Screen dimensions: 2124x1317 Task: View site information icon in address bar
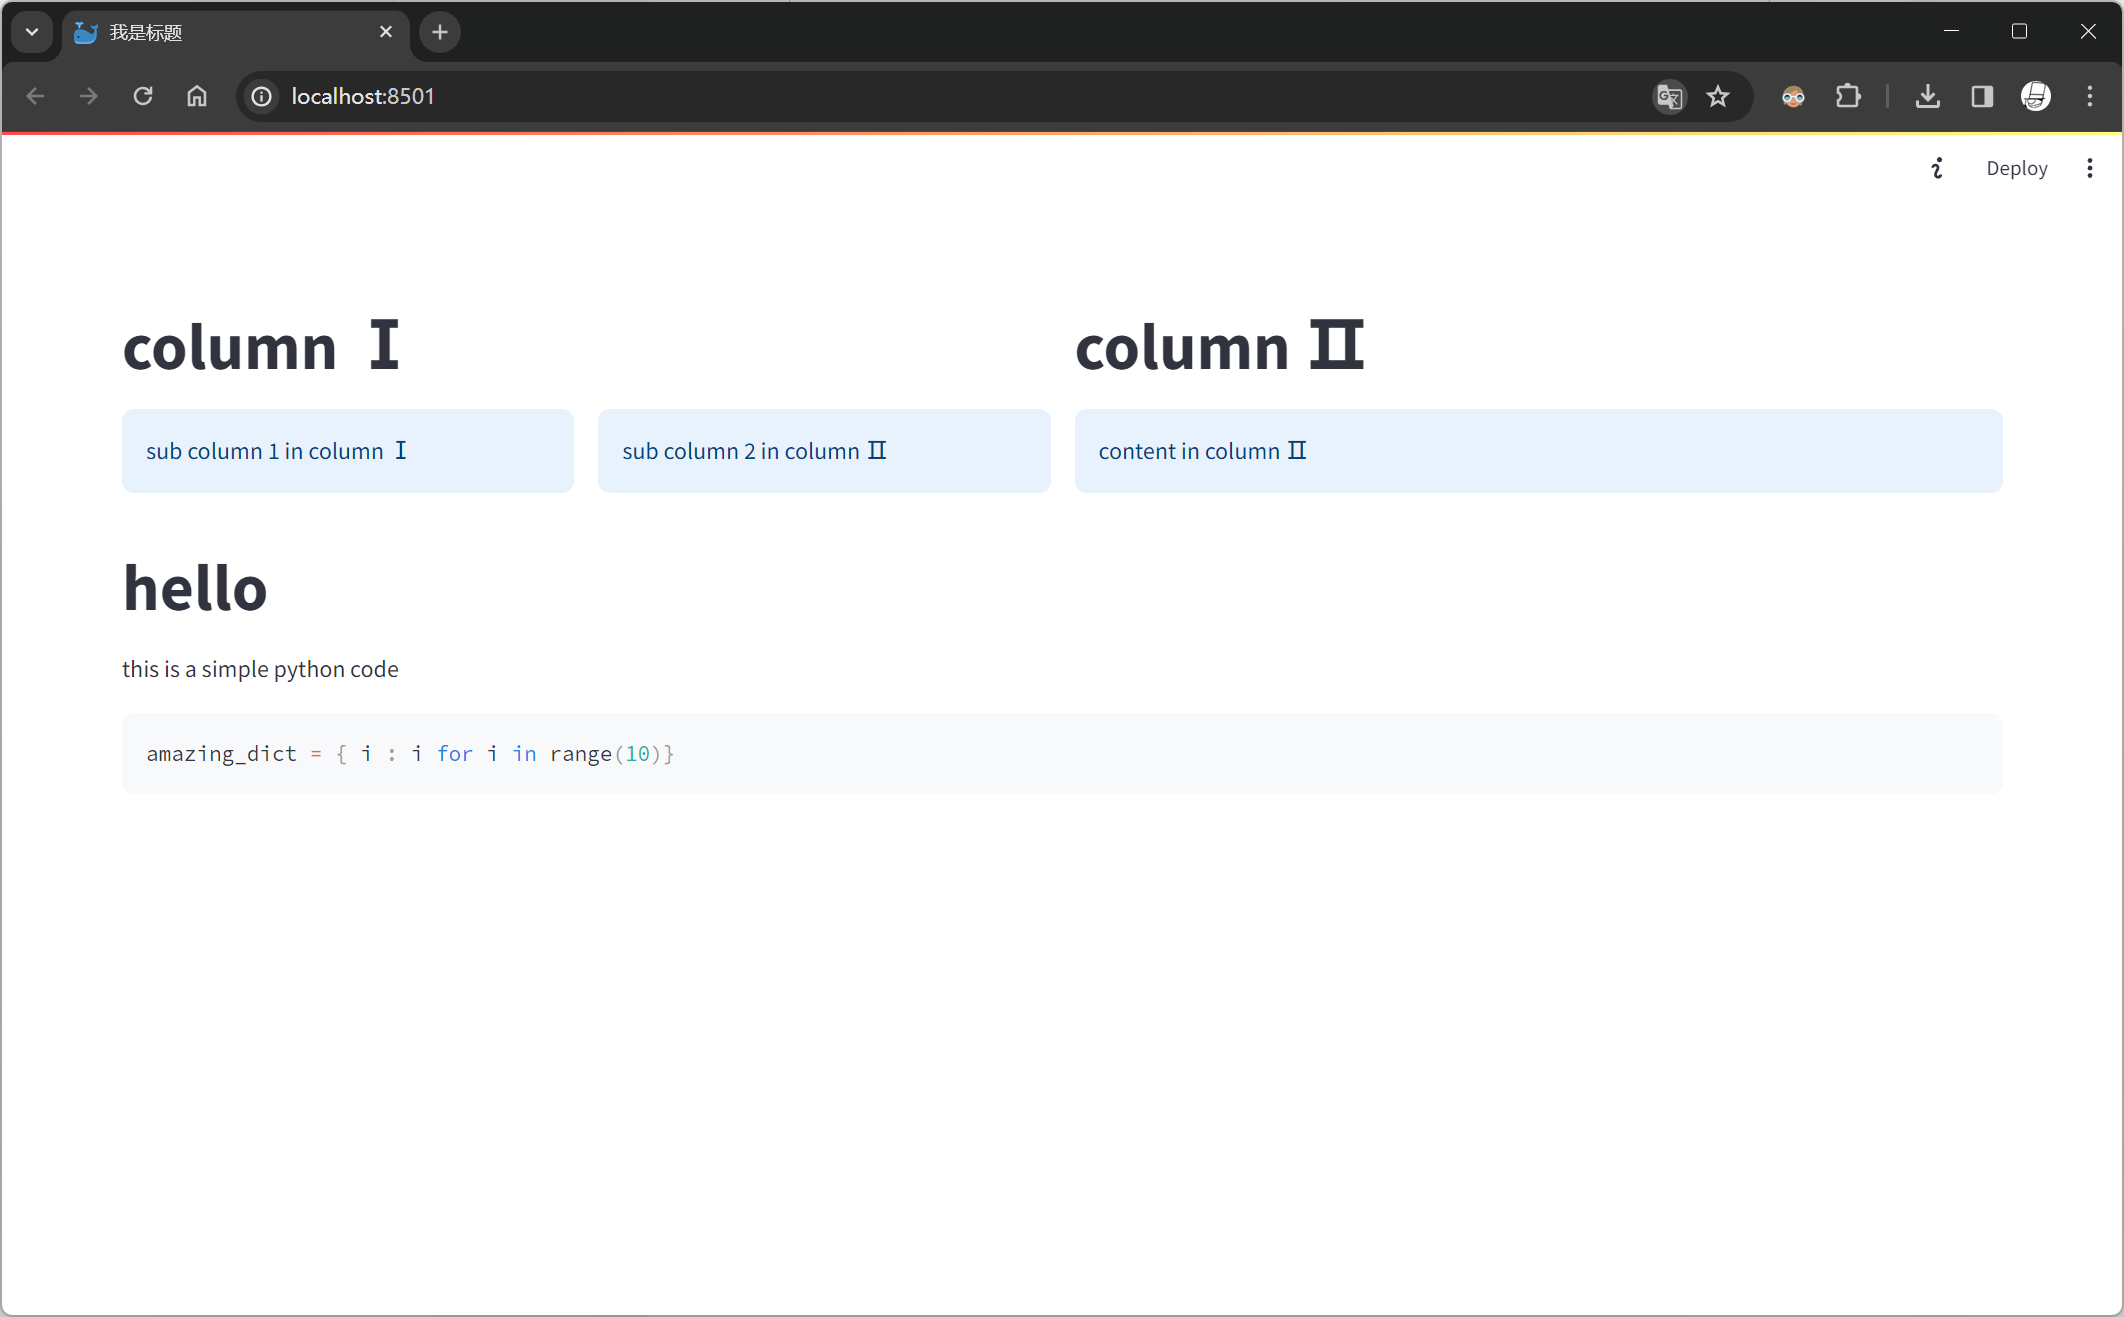262,96
